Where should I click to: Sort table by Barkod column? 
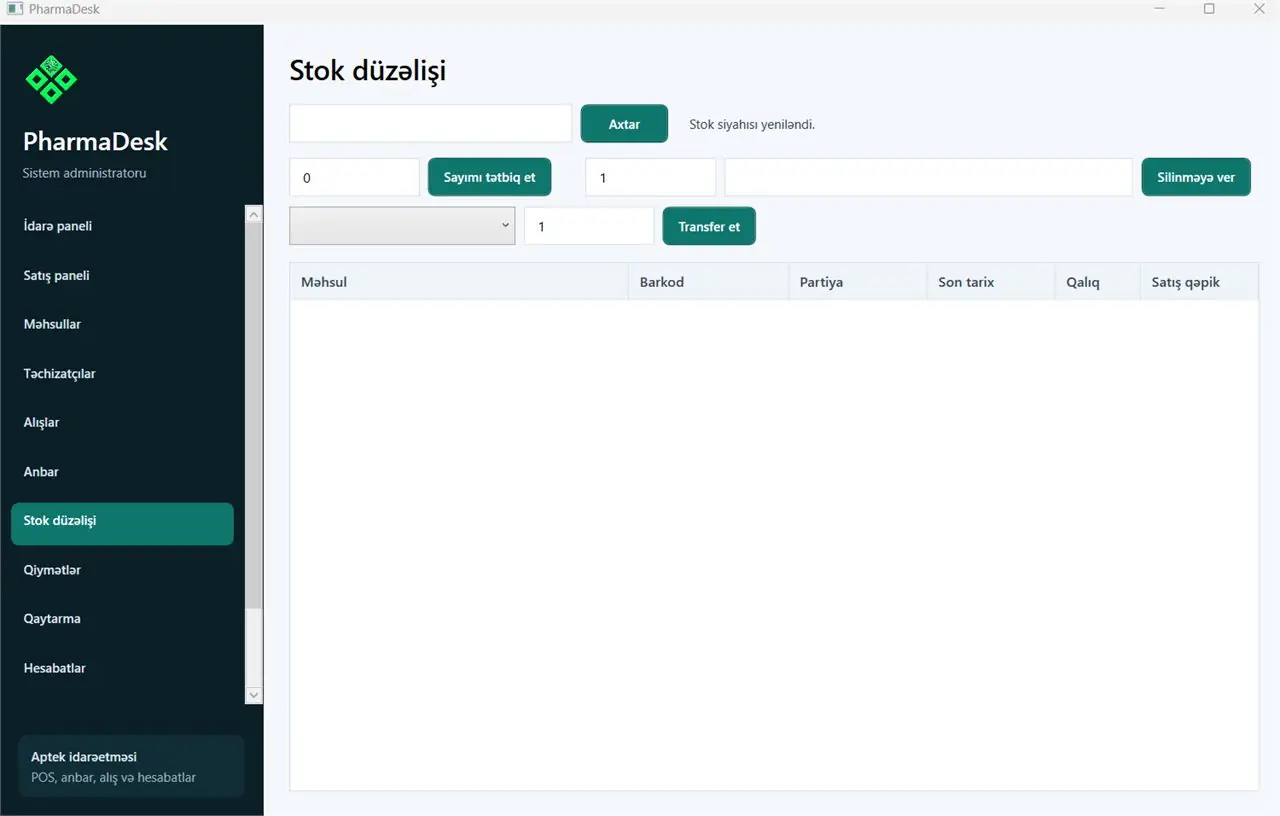pyautogui.click(x=708, y=282)
